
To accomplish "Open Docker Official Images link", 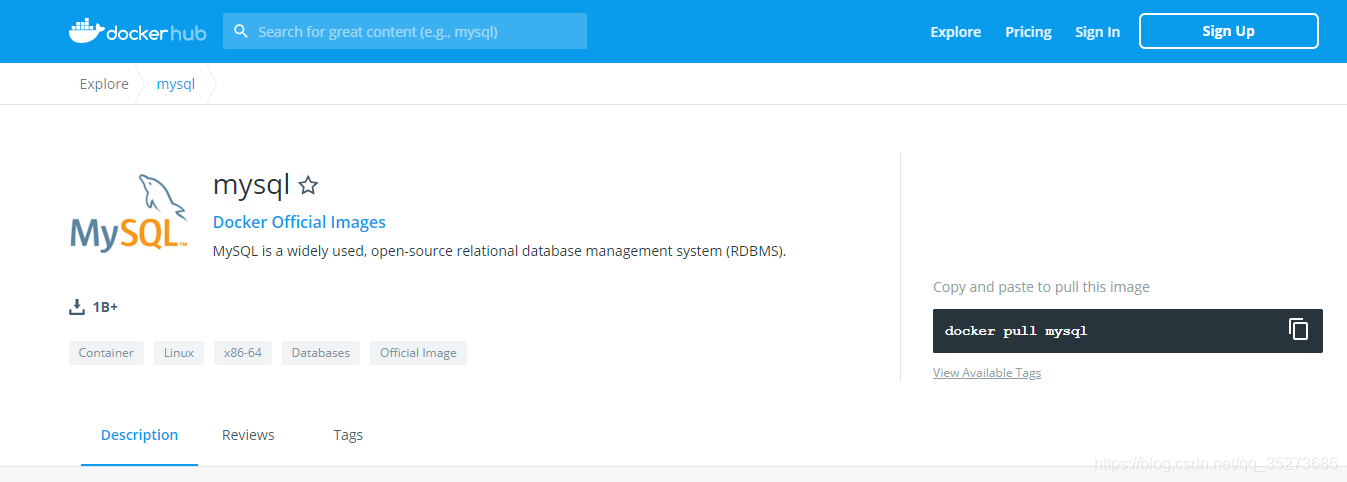I will tap(299, 222).
